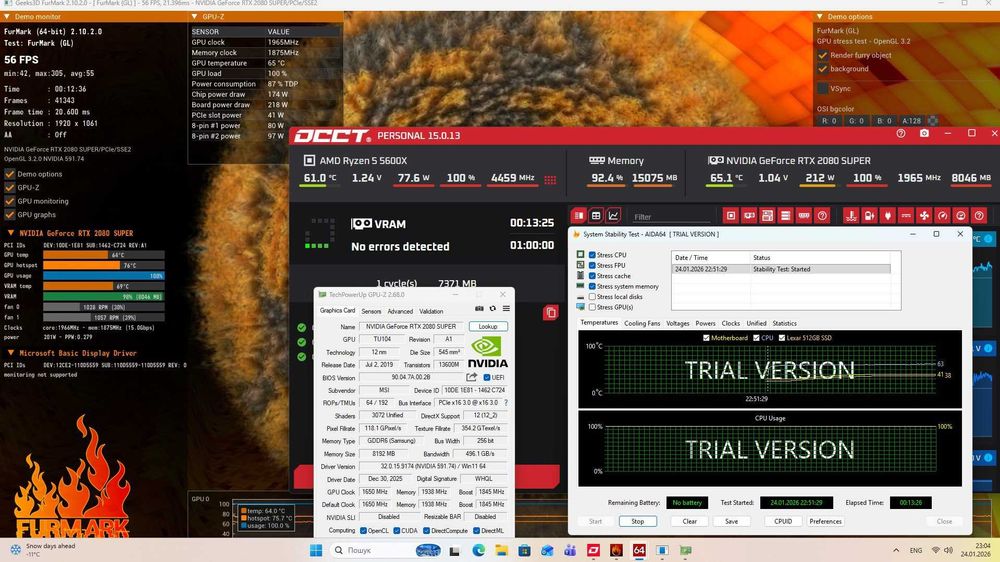This screenshot has width=1000, height=562.
Task: Toggle Render furry object in FurMark
Action: [823, 55]
